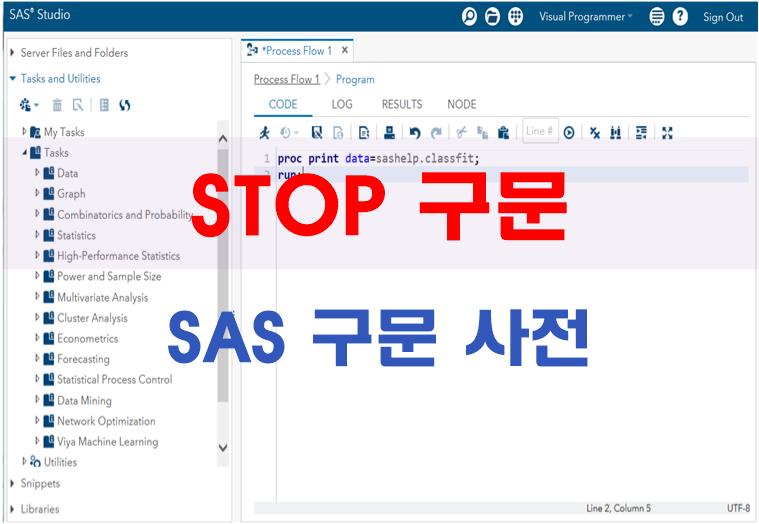Click the search magnifier icon in header
This screenshot has height=524, width=759.
click(469, 16)
